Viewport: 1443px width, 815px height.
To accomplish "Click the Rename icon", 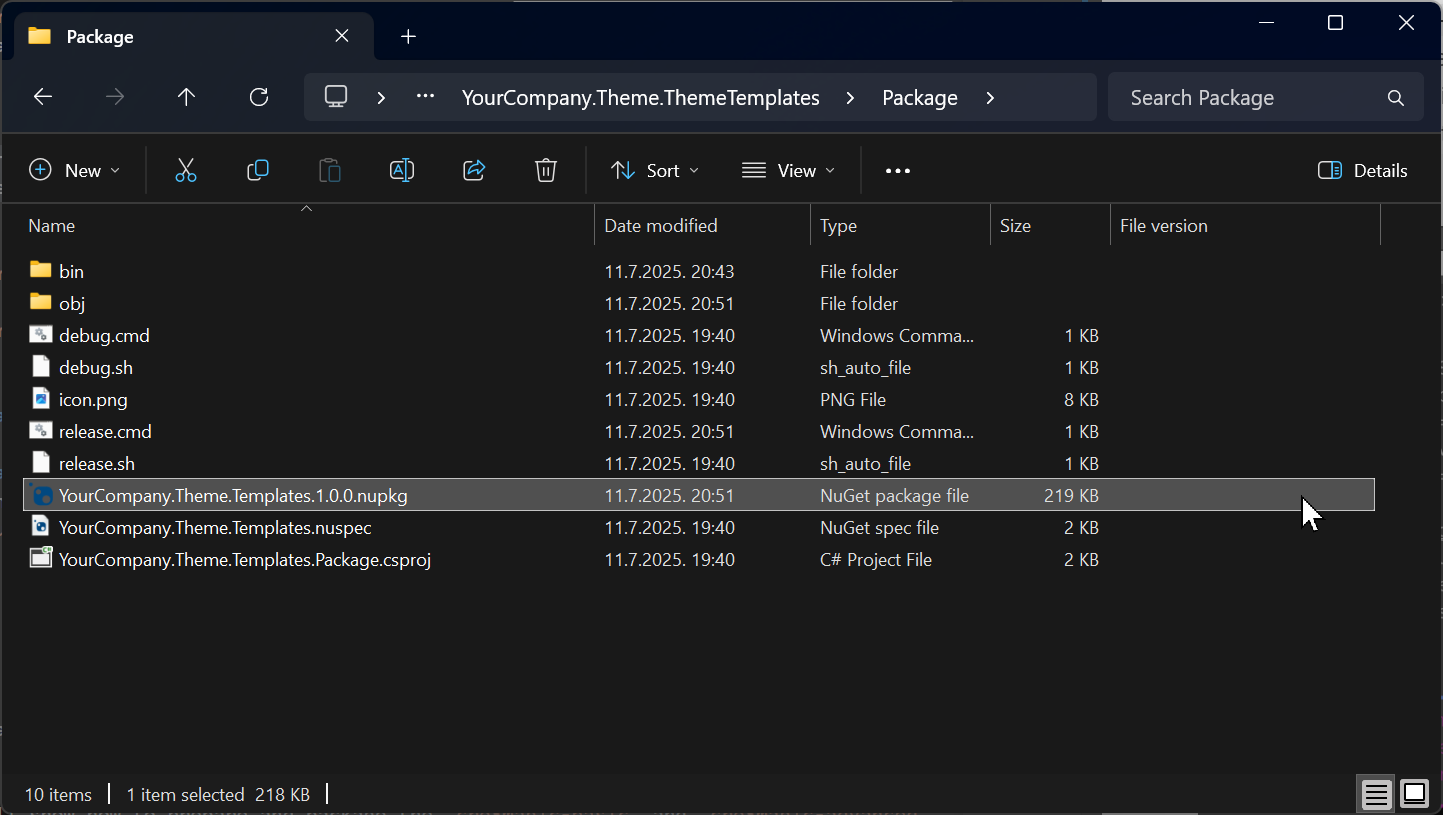I will (x=402, y=171).
